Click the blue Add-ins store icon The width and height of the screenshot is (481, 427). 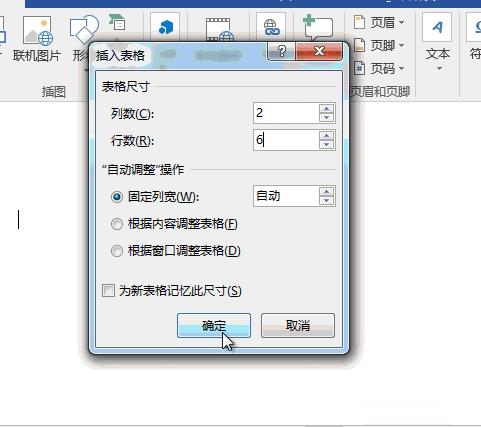click(165, 27)
